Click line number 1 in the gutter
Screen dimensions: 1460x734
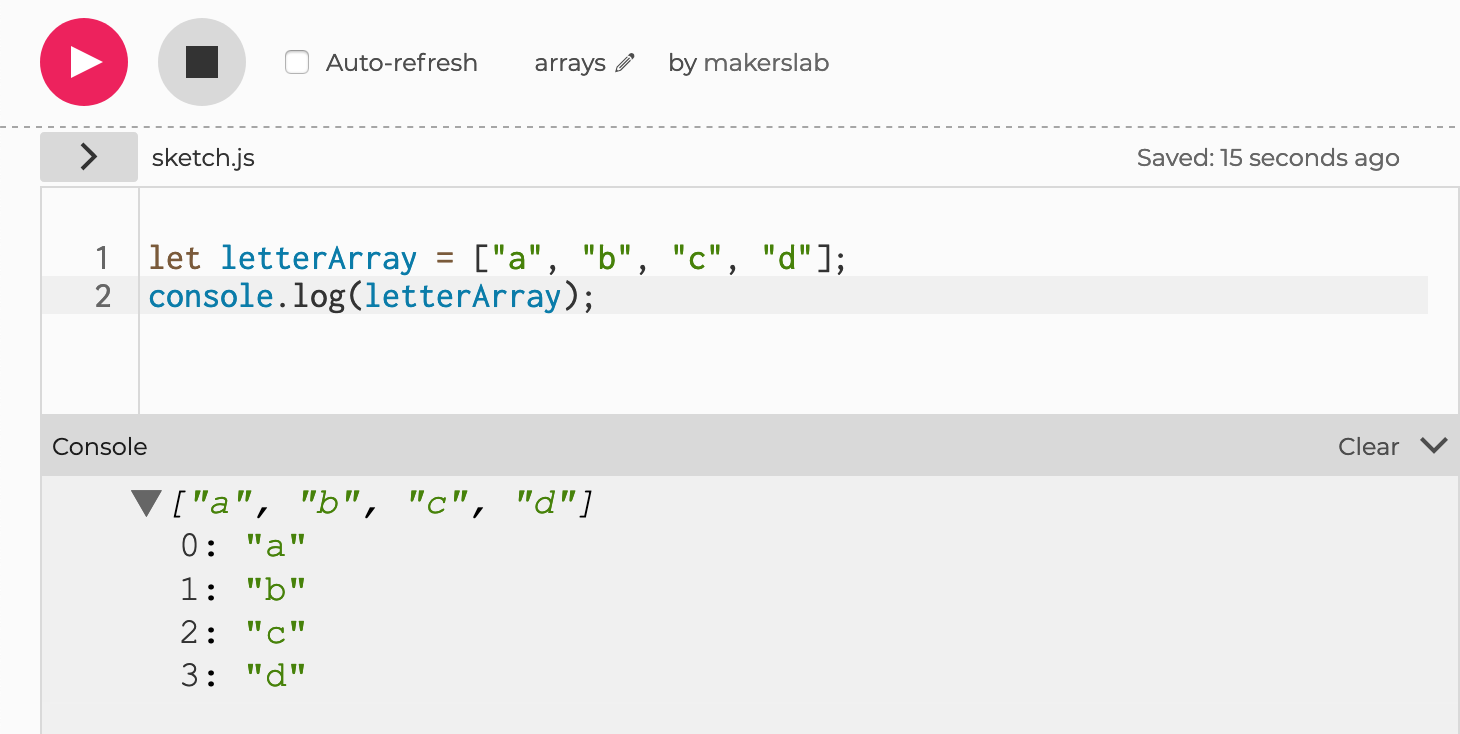102,259
